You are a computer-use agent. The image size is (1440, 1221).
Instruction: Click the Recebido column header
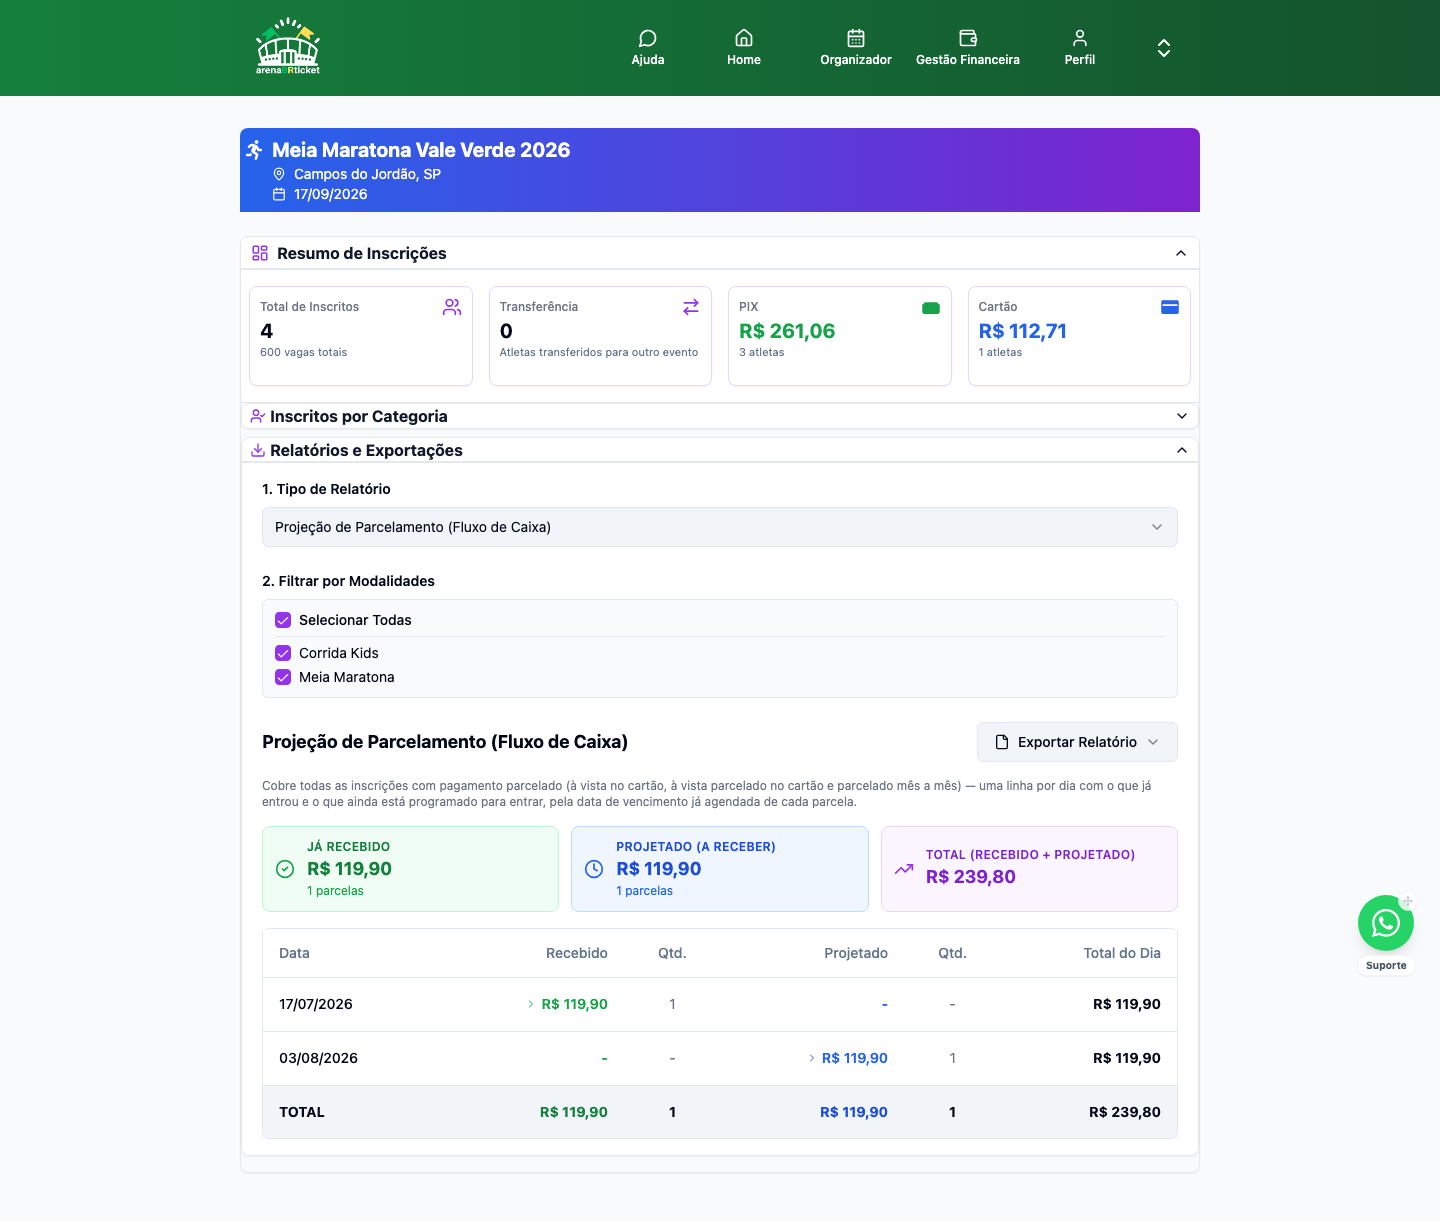577,953
